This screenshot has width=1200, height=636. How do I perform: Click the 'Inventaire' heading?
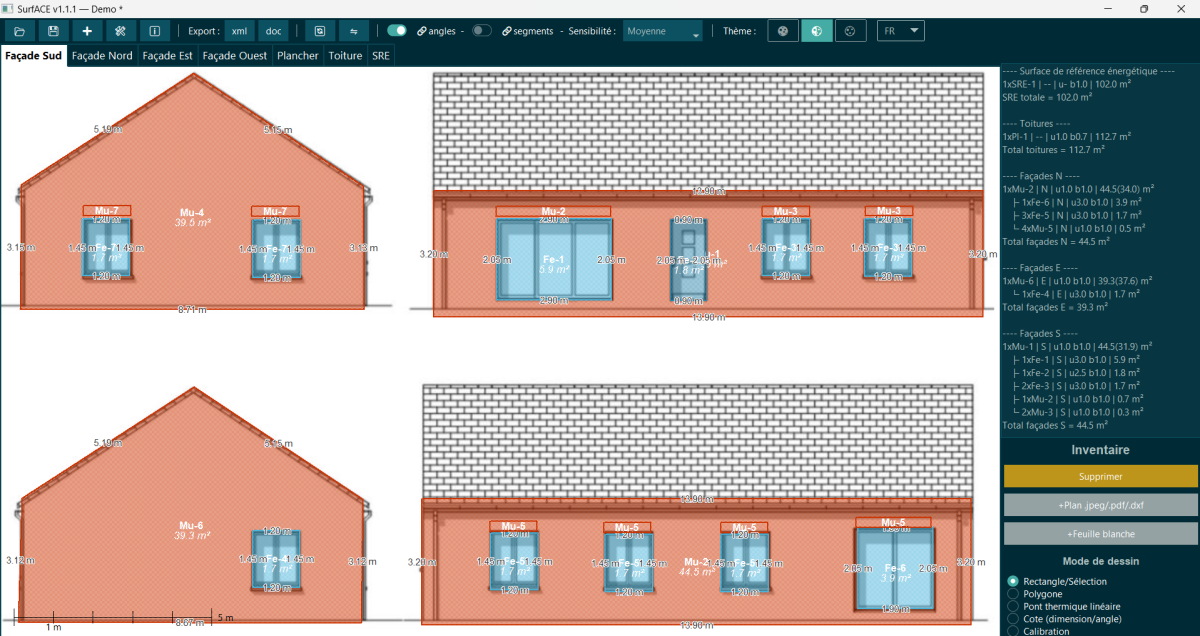coord(1100,450)
